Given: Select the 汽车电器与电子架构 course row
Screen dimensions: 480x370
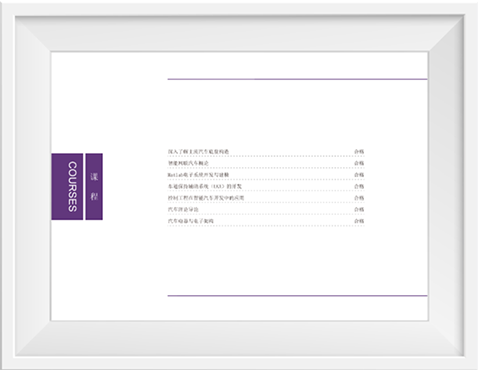Looking at the screenshot, I should (266, 221).
